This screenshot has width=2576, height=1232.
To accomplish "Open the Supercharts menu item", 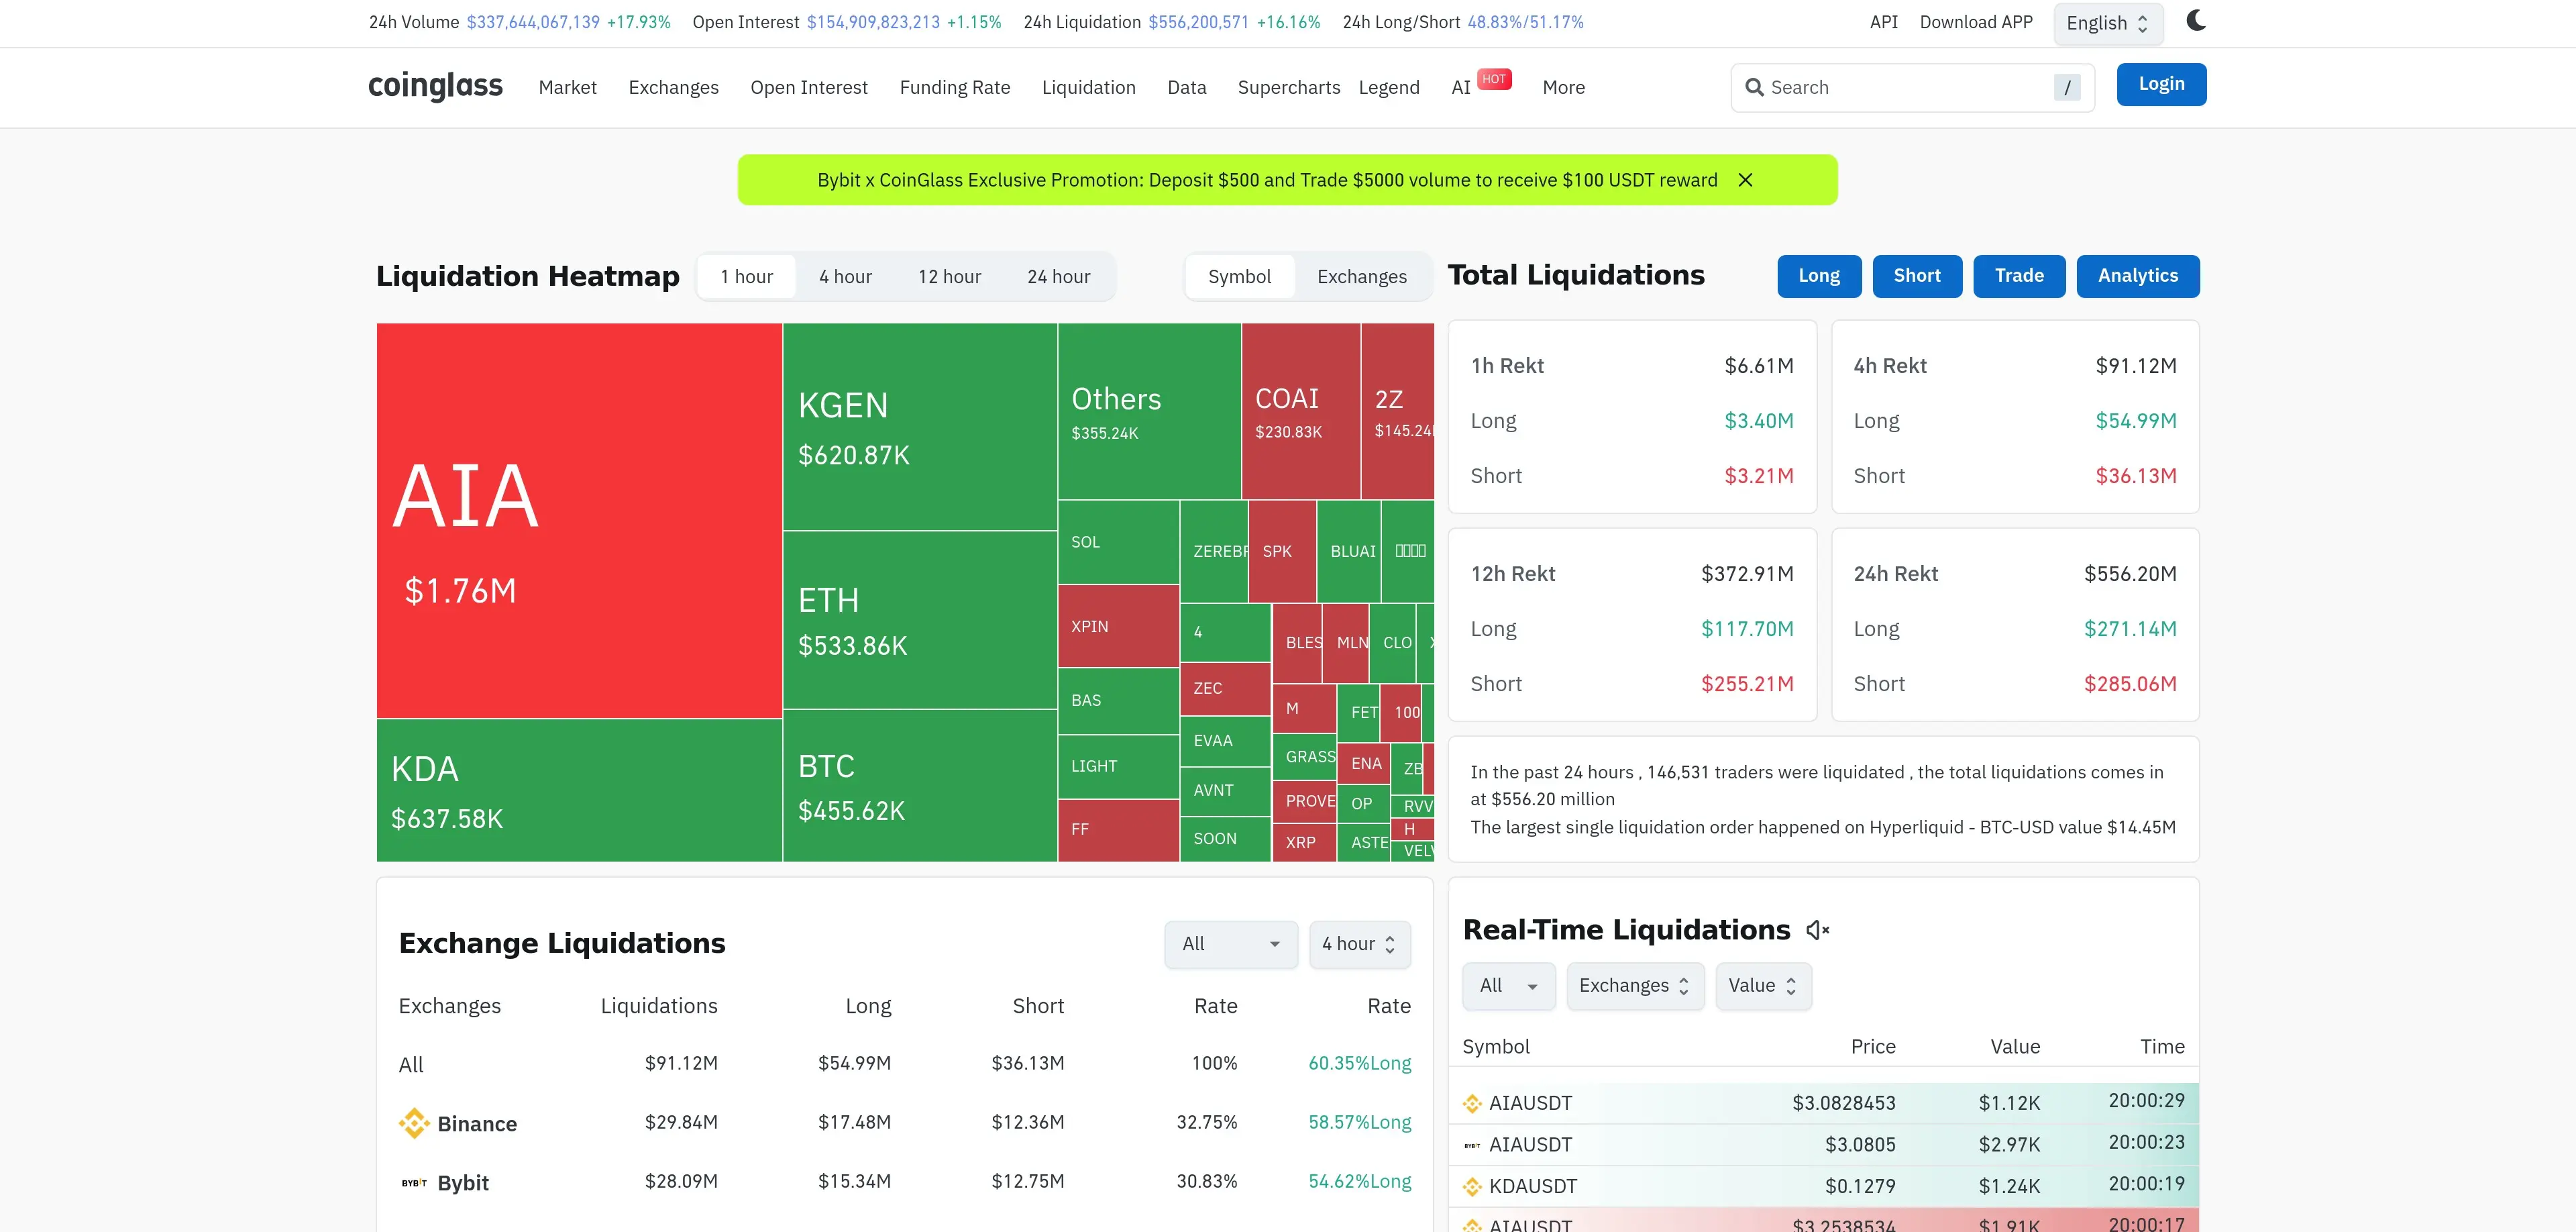I will coord(1288,87).
